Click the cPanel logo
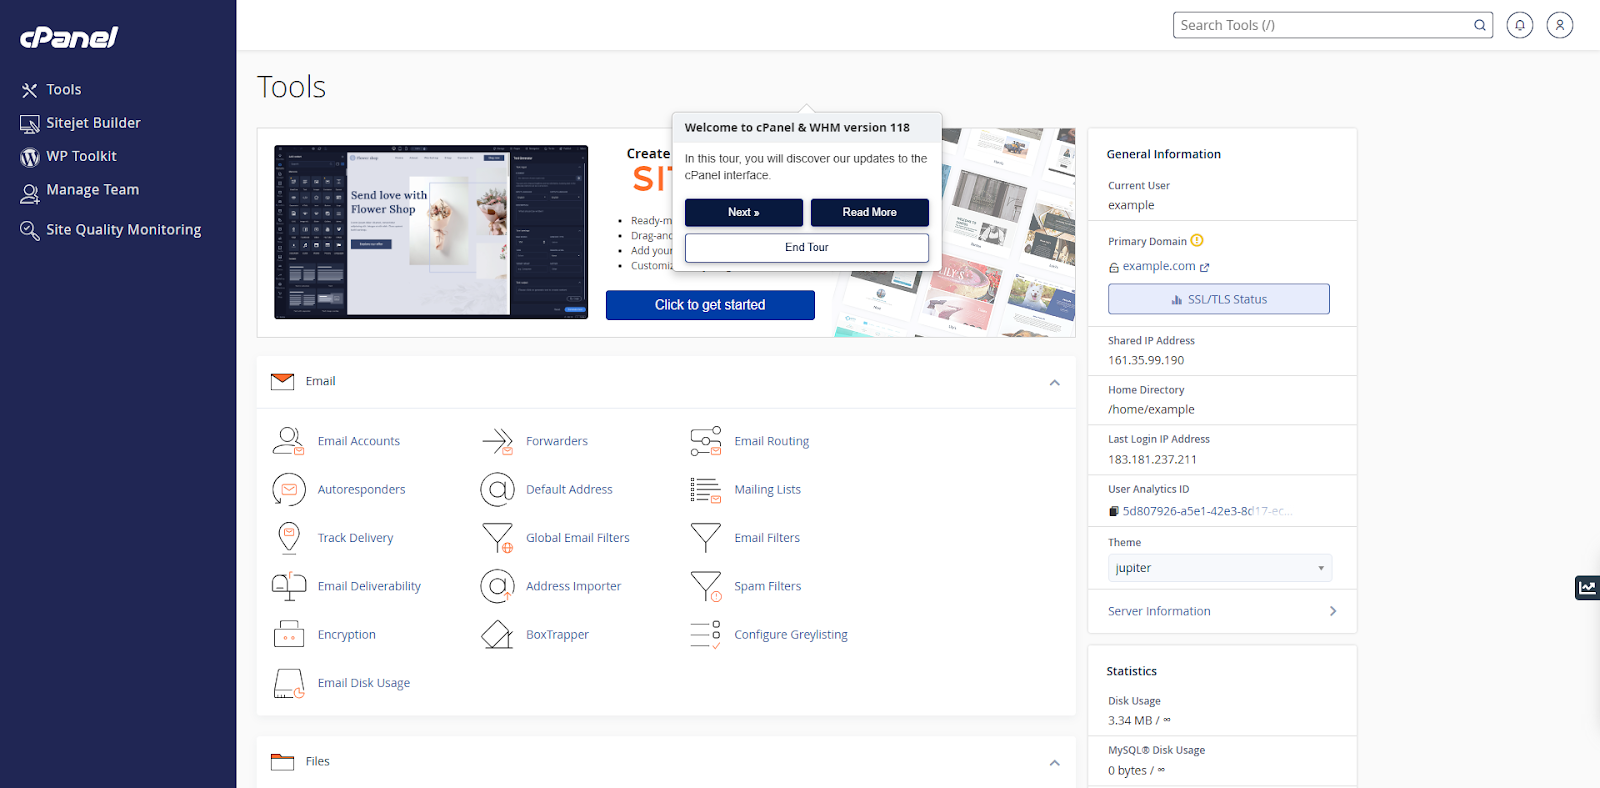The image size is (1600, 788). [69, 37]
